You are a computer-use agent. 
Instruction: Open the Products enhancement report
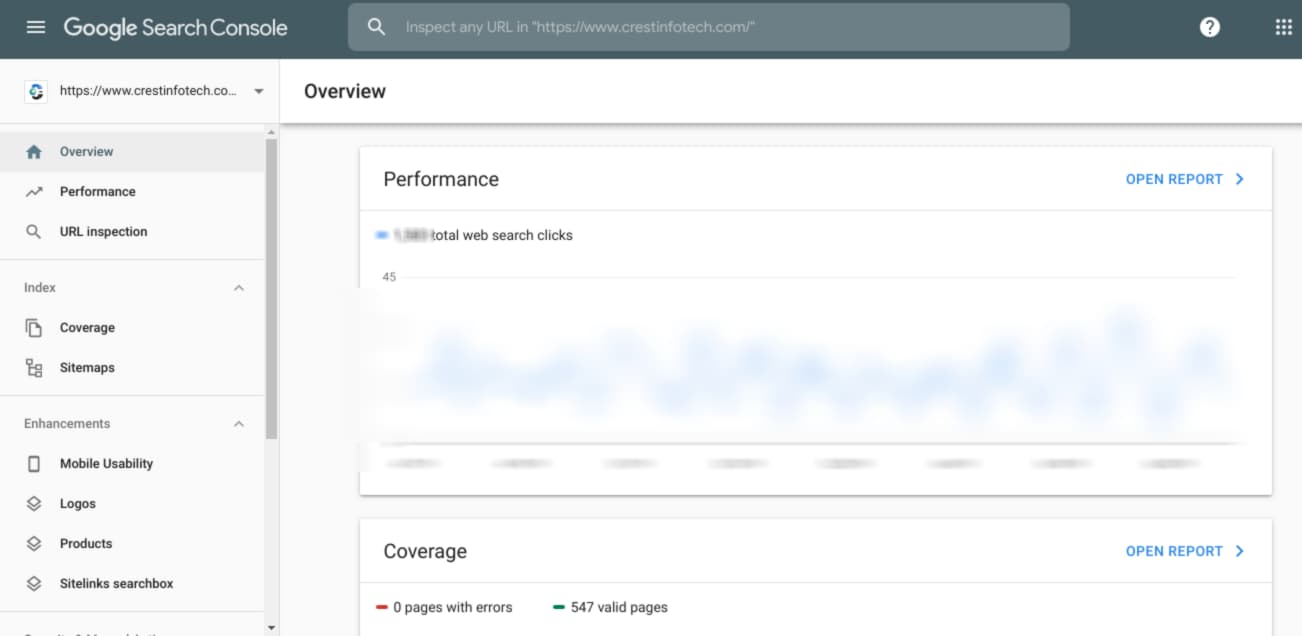132,544
